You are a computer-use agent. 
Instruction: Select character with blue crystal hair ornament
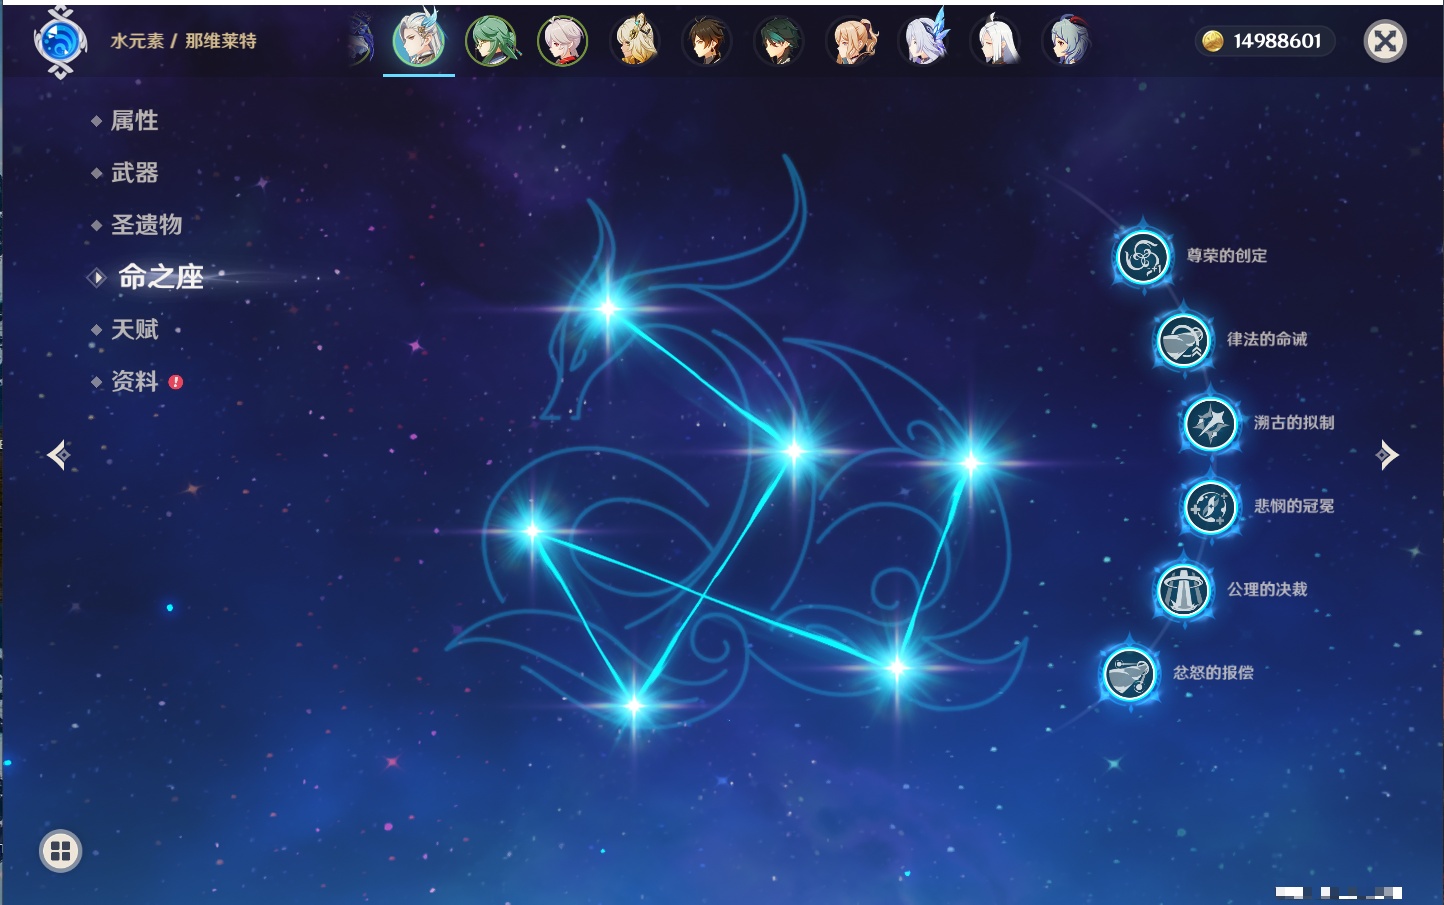pyautogui.click(x=925, y=40)
